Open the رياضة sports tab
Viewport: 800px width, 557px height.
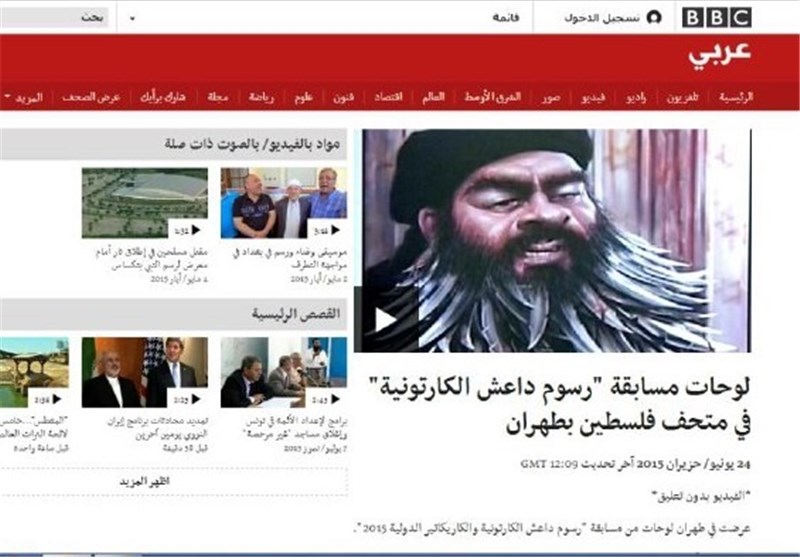pos(261,97)
